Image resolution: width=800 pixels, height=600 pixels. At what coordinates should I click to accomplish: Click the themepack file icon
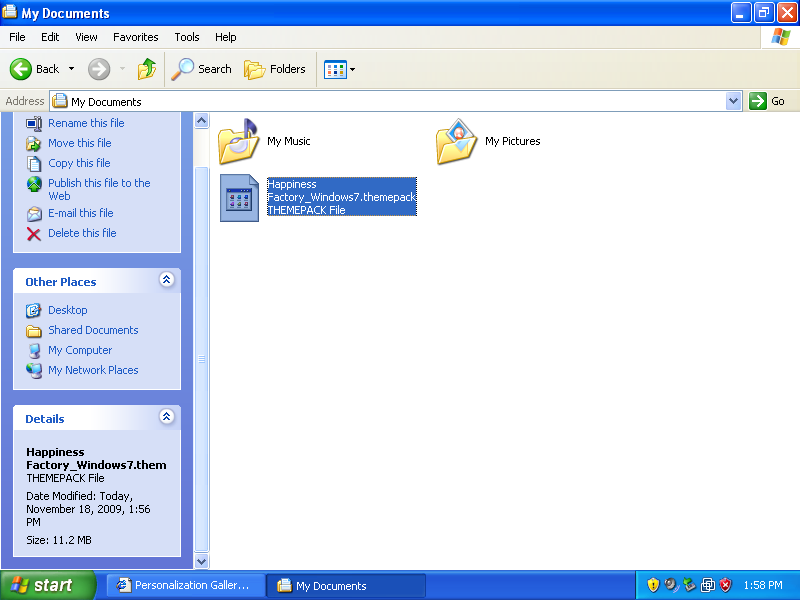(239, 198)
